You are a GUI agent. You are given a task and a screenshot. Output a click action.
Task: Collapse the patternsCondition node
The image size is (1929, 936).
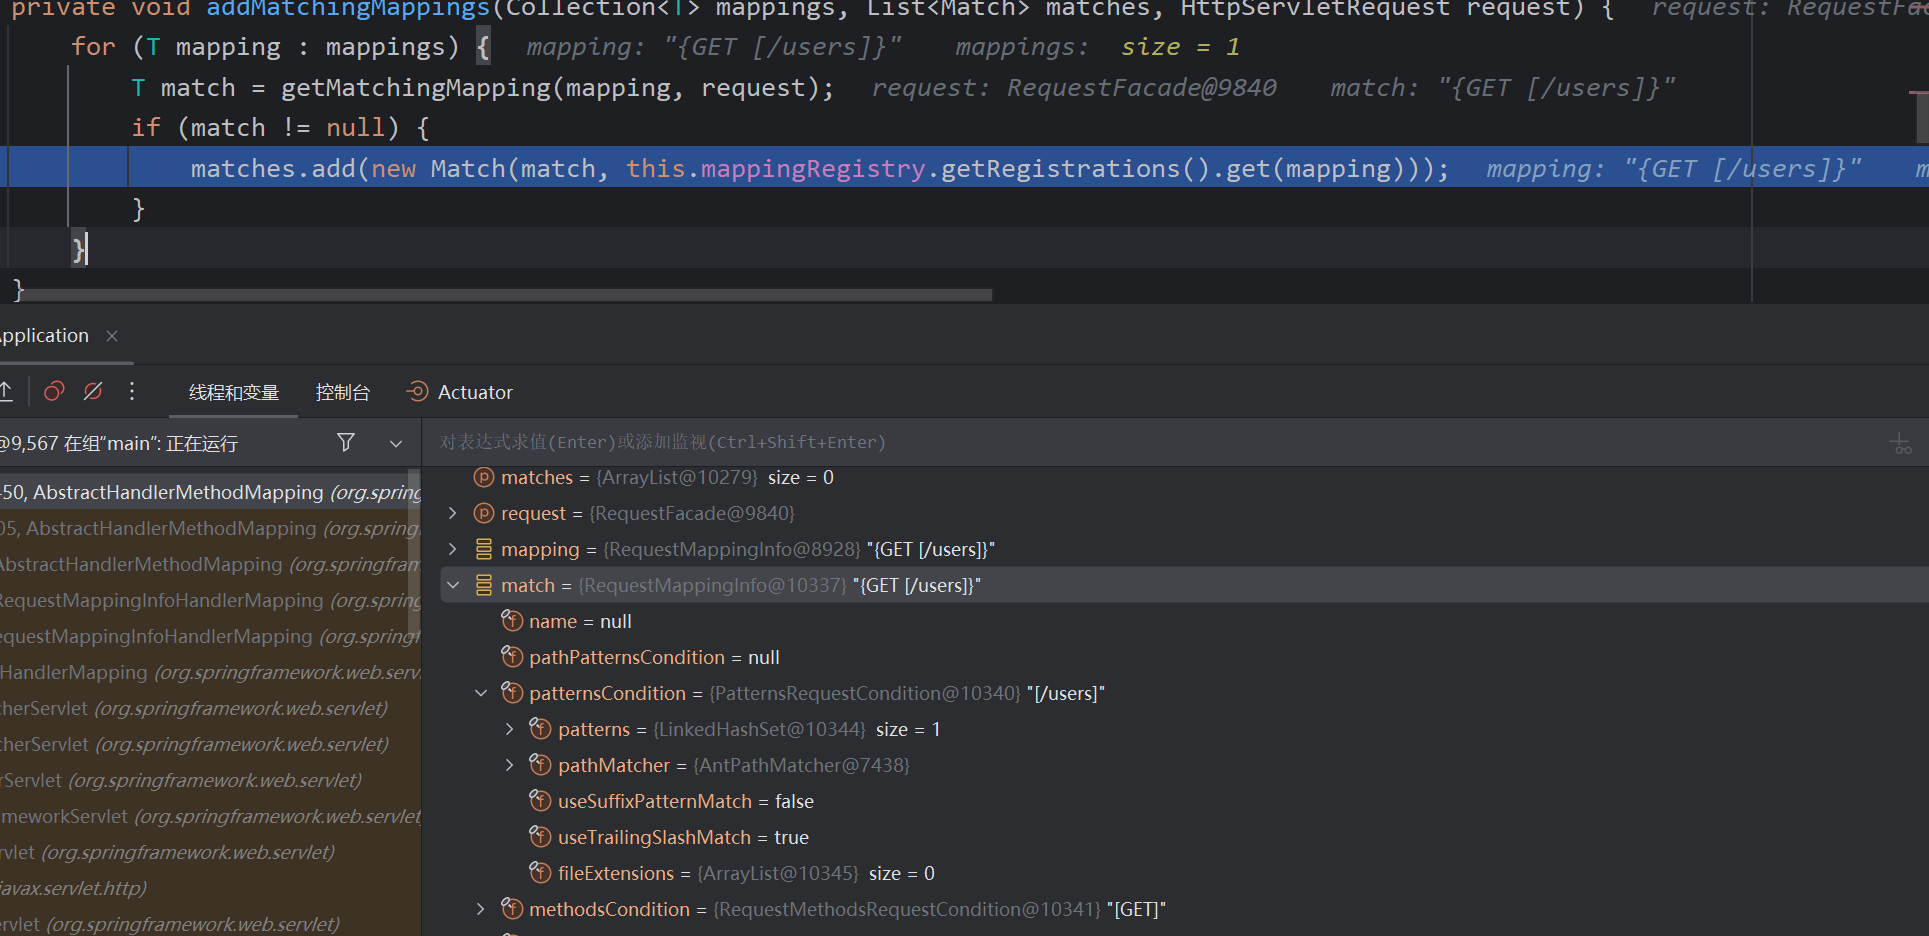(x=481, y=693)
